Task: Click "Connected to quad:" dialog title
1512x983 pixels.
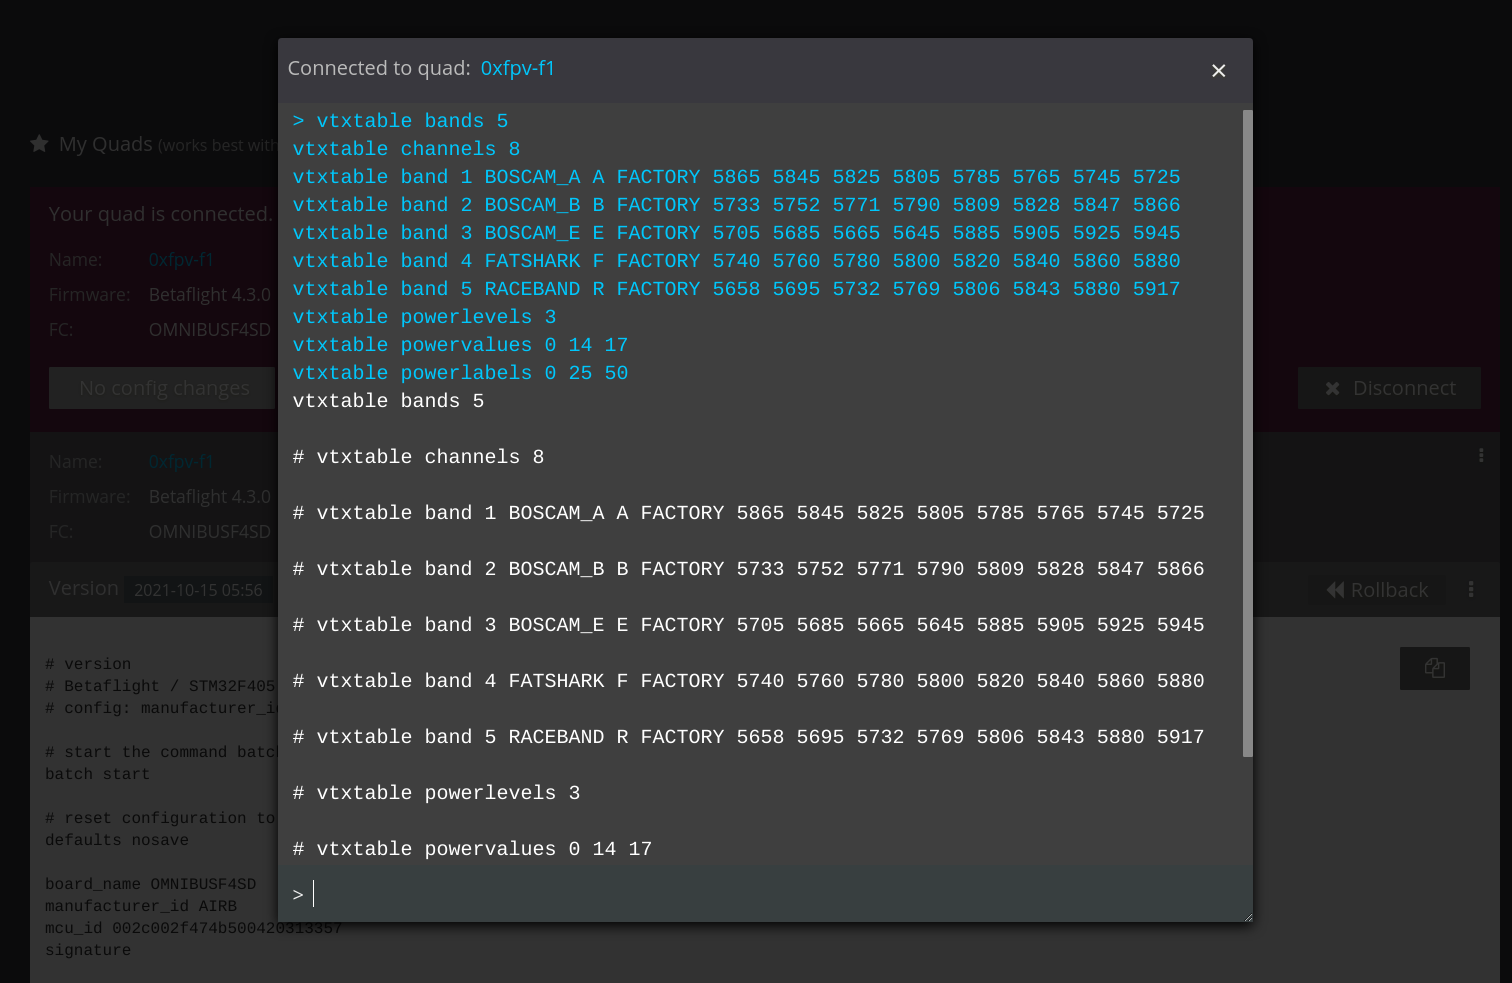Action: point(379,68)
